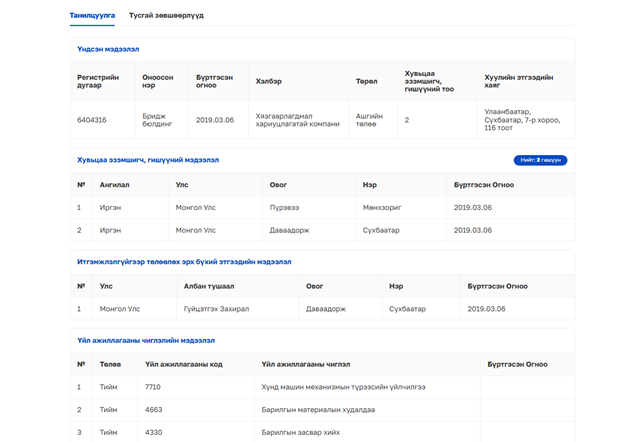The width and height of the screenshot is (624, 442).
Task: Click Сүхбаатар in the representative table row
Action: [408, 309]
